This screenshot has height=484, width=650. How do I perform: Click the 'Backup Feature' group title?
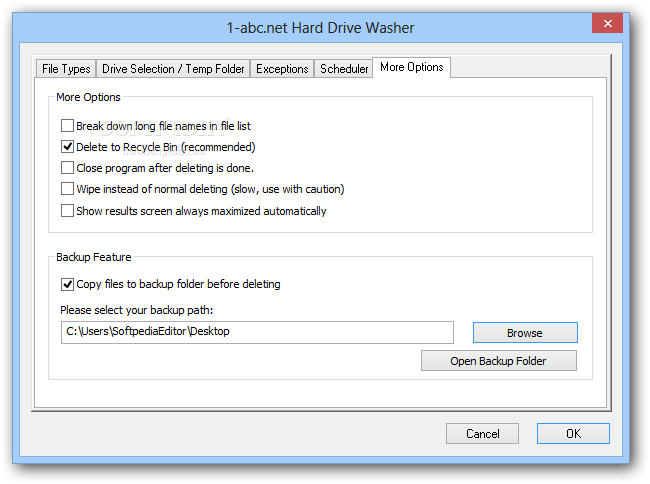[x=94, y=257]
